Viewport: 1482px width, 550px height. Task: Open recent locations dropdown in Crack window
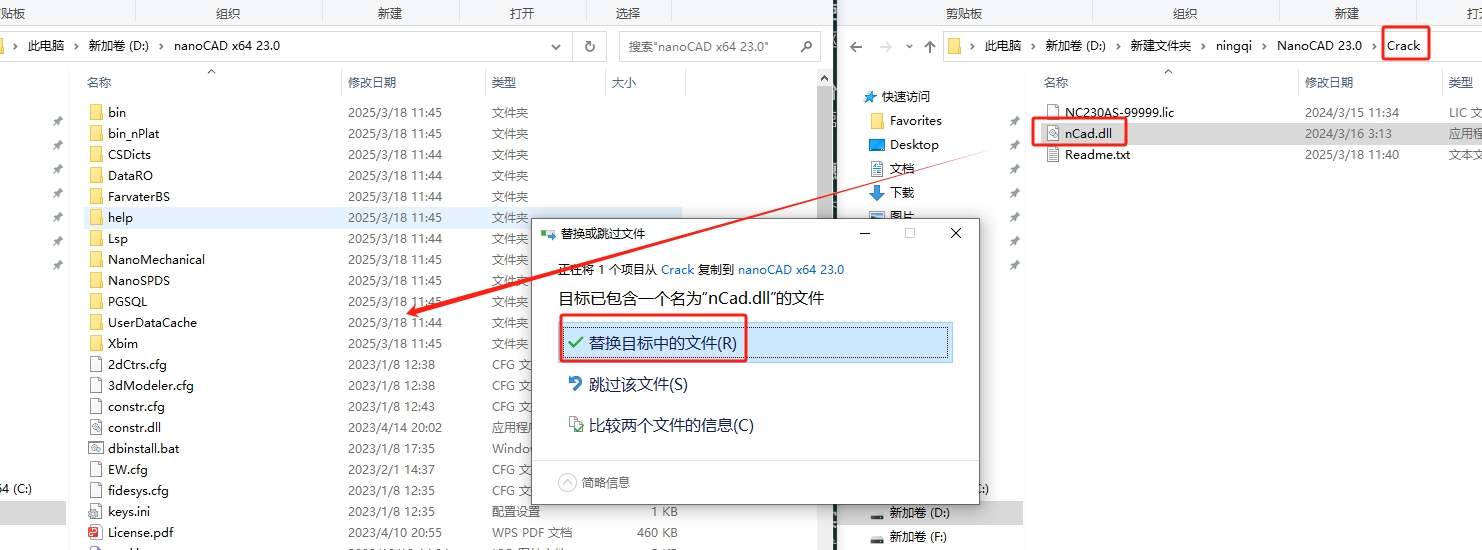click(908, 46)
